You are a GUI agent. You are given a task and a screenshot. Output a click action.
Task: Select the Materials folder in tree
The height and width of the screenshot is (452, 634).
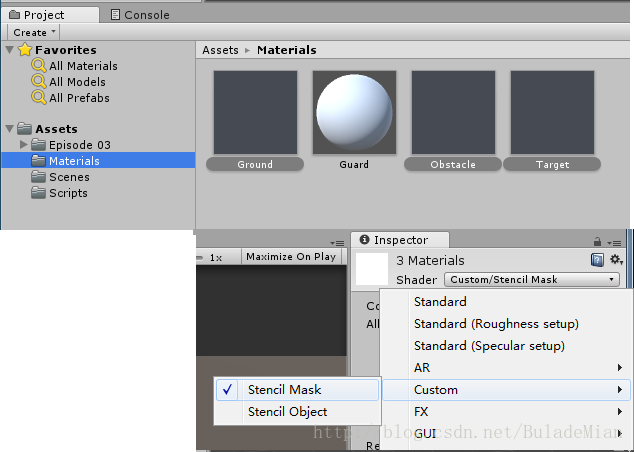[98, 161]
